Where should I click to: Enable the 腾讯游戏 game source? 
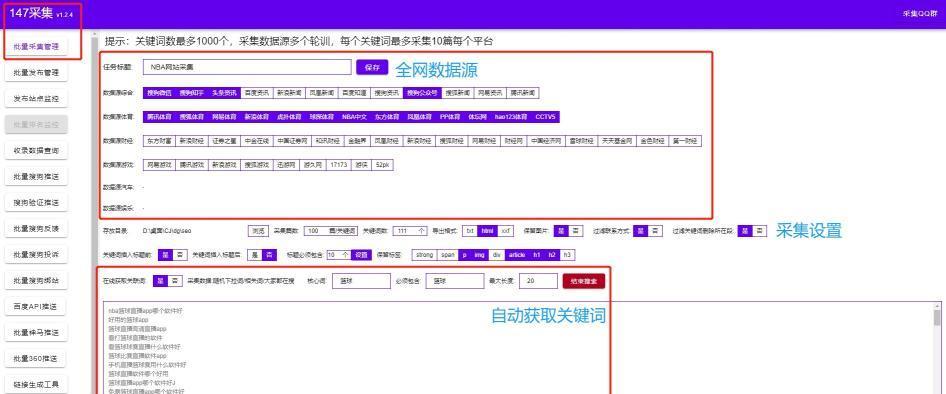click(x=192, y=164)
